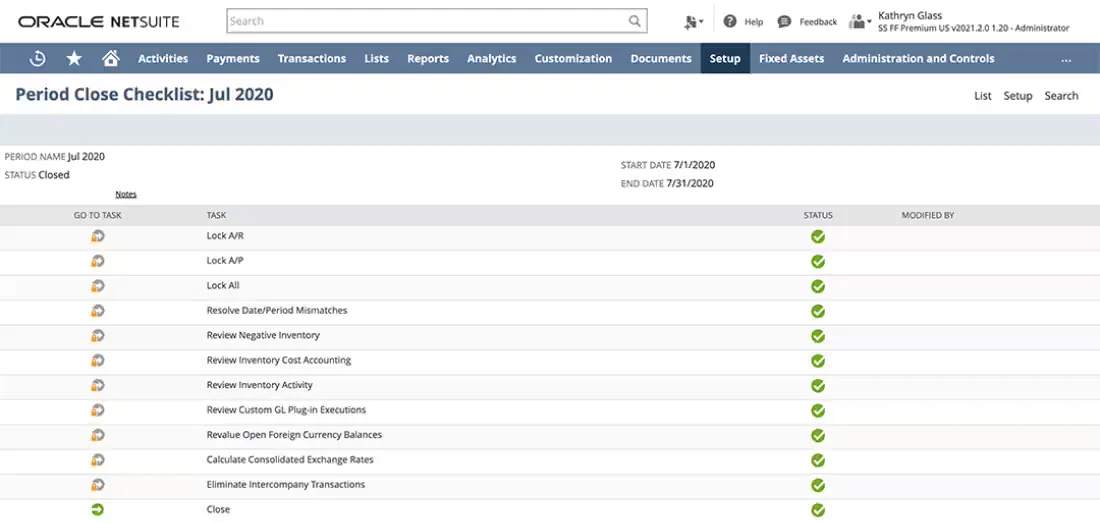Image resolution: width=1100 pixels, height=523 pixels.
Task: Go to the Review Negative Inventory task icon
Action: (98, 336)
